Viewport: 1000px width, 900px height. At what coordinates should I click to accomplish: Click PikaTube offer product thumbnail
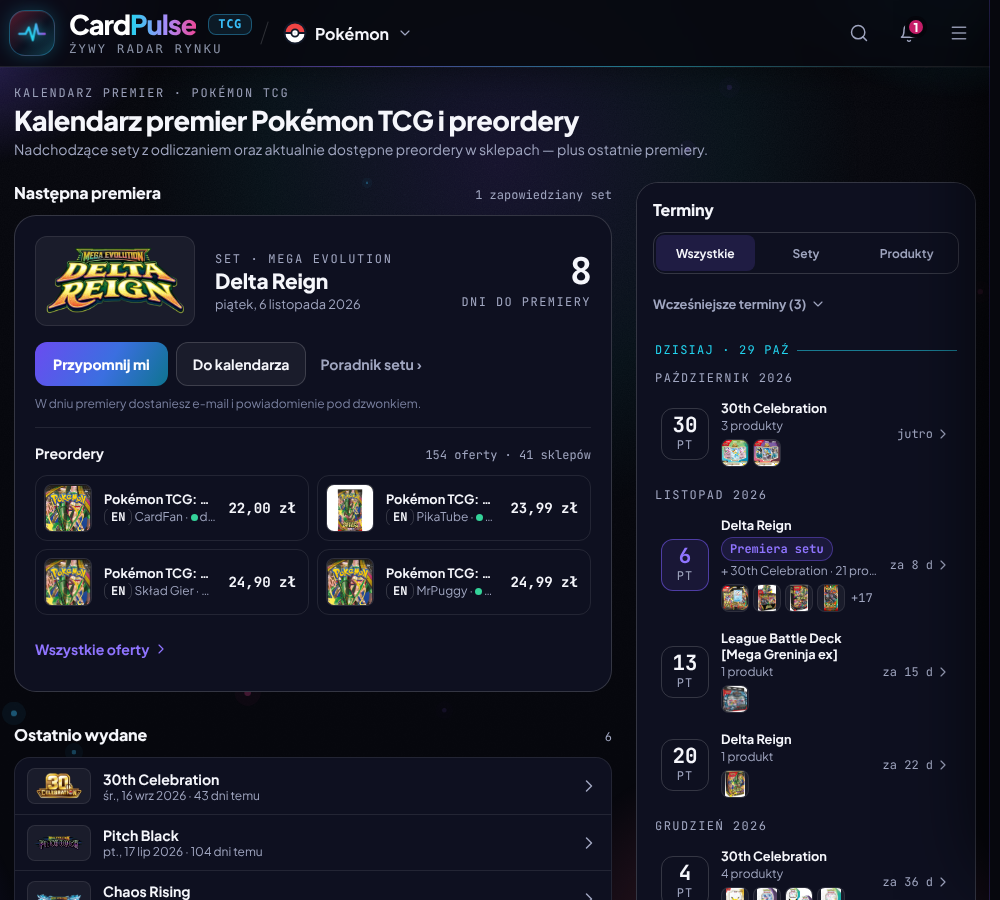coord(350,508)
